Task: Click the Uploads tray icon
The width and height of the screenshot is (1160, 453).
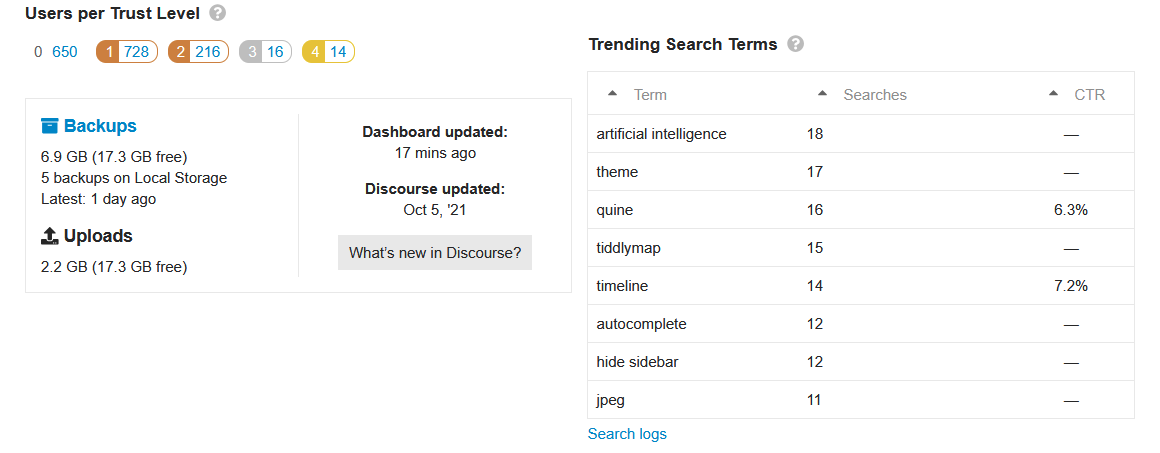Action: coord(50,236)
